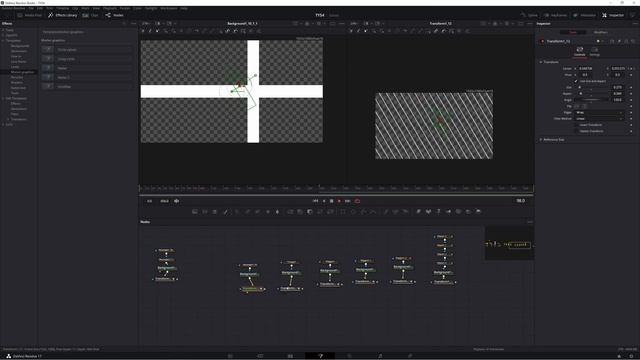
Task: Stop playback in the transport controls
Action: pyautogui.click(x=331, y=201)
